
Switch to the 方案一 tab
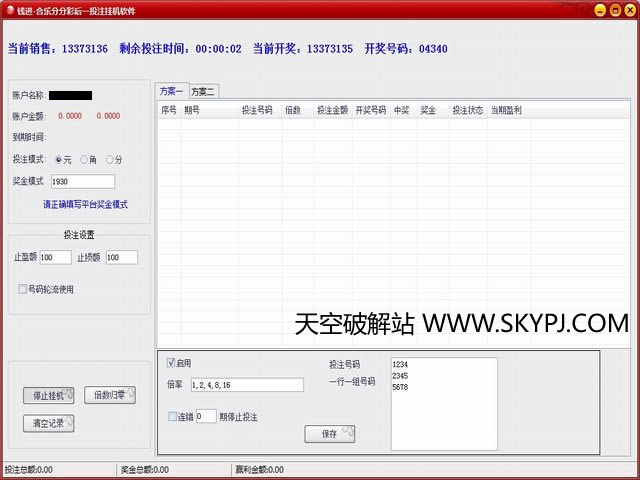pyautogui.click(x=171, y=91)
